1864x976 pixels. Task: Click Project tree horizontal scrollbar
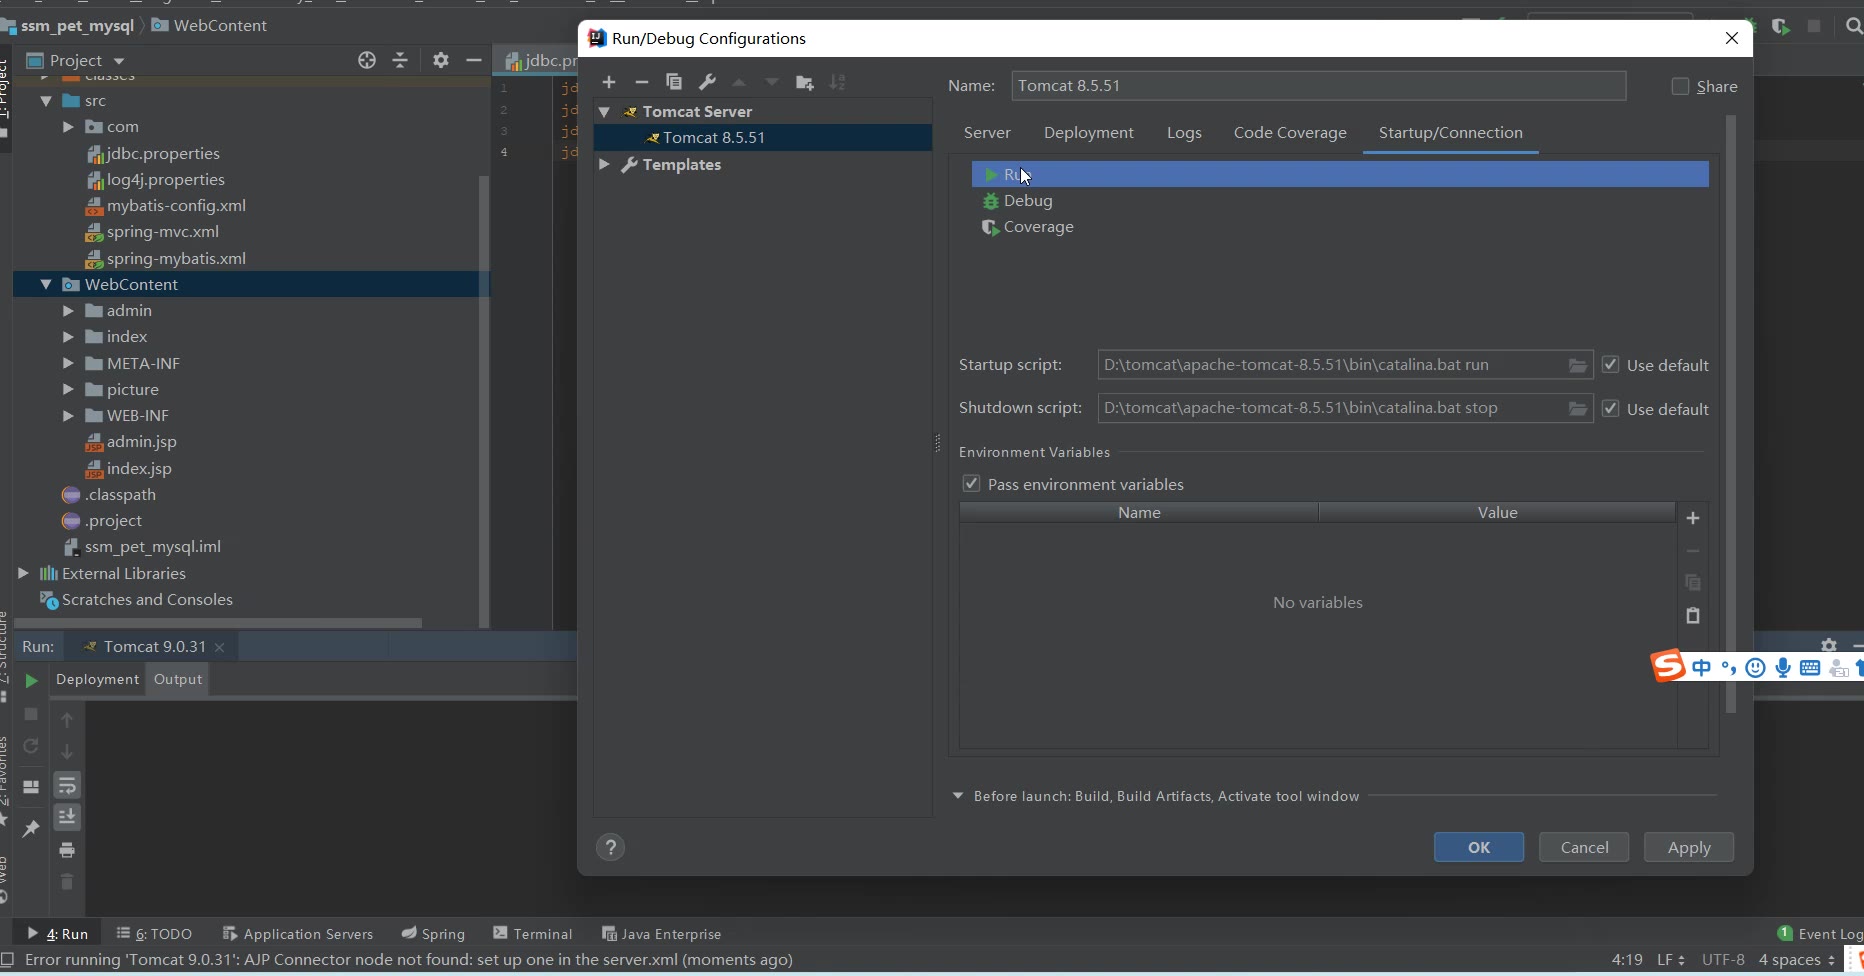click(x=218, y=622)
